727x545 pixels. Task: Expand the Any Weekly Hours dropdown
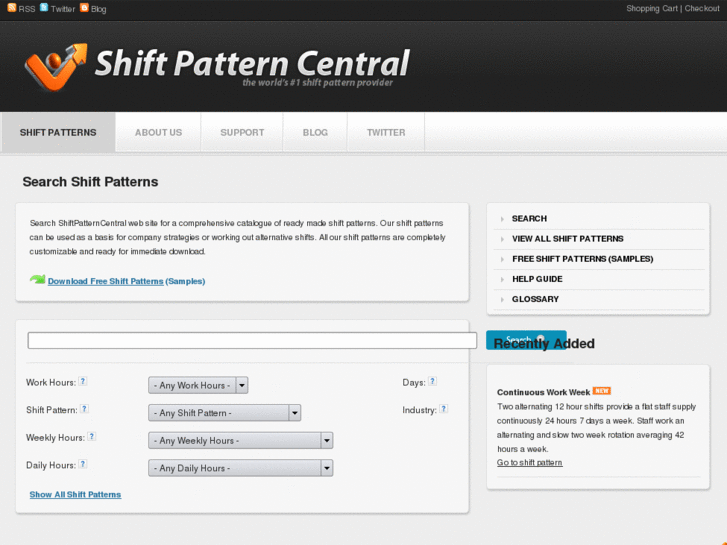click(240, 440)
